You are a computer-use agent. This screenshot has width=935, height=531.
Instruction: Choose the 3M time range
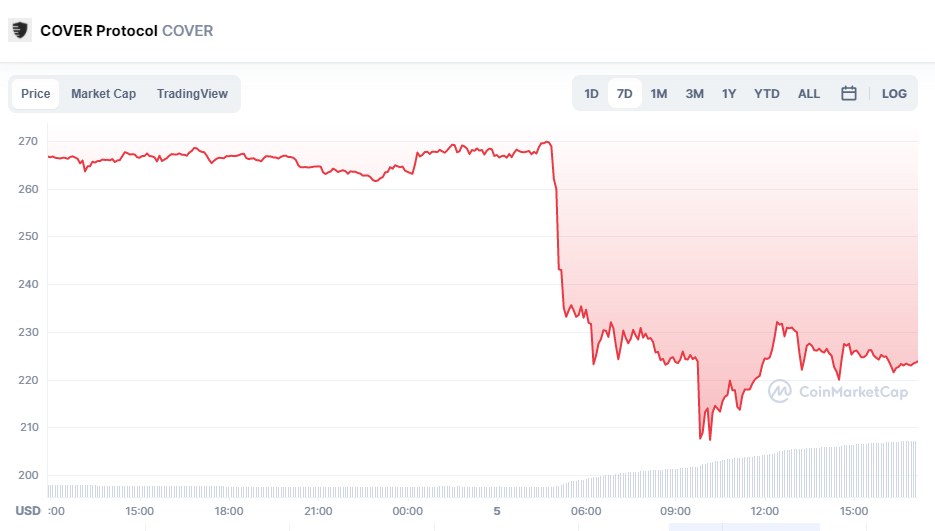coord(694,94)
